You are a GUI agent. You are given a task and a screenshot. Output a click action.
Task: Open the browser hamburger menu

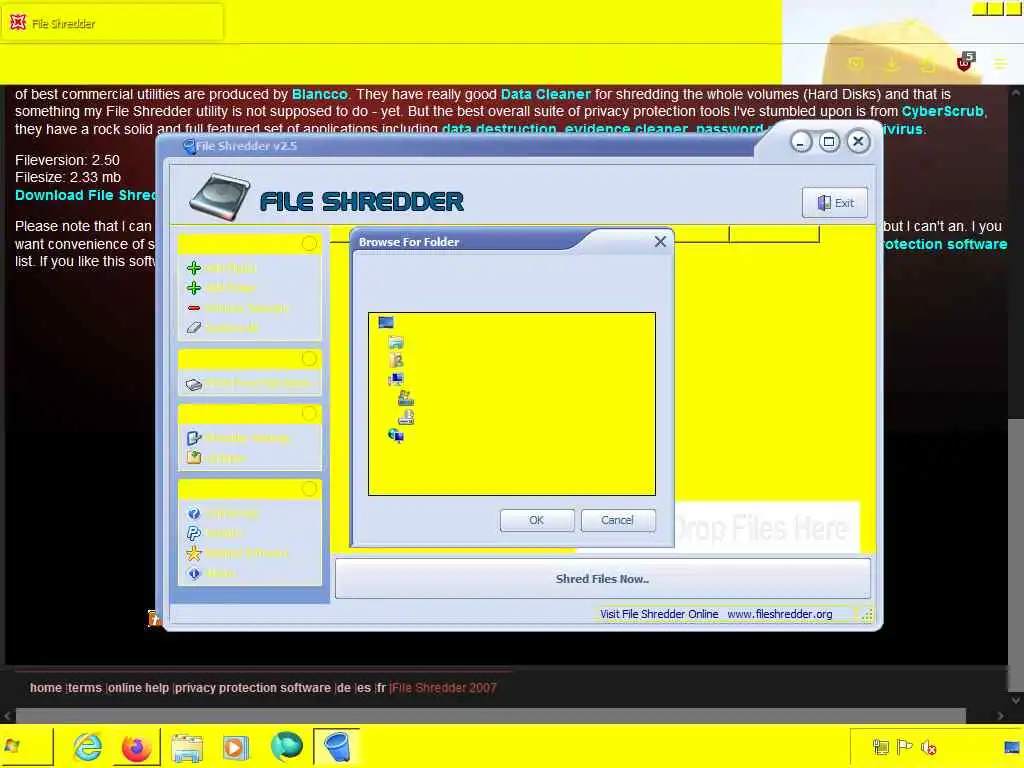click(1000, 63)
